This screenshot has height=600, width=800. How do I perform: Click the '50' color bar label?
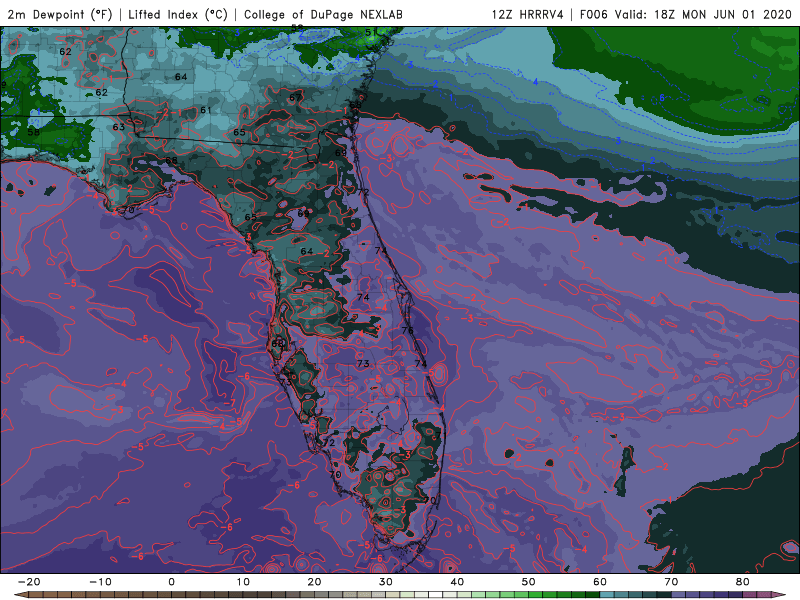(x=529, y=582)
